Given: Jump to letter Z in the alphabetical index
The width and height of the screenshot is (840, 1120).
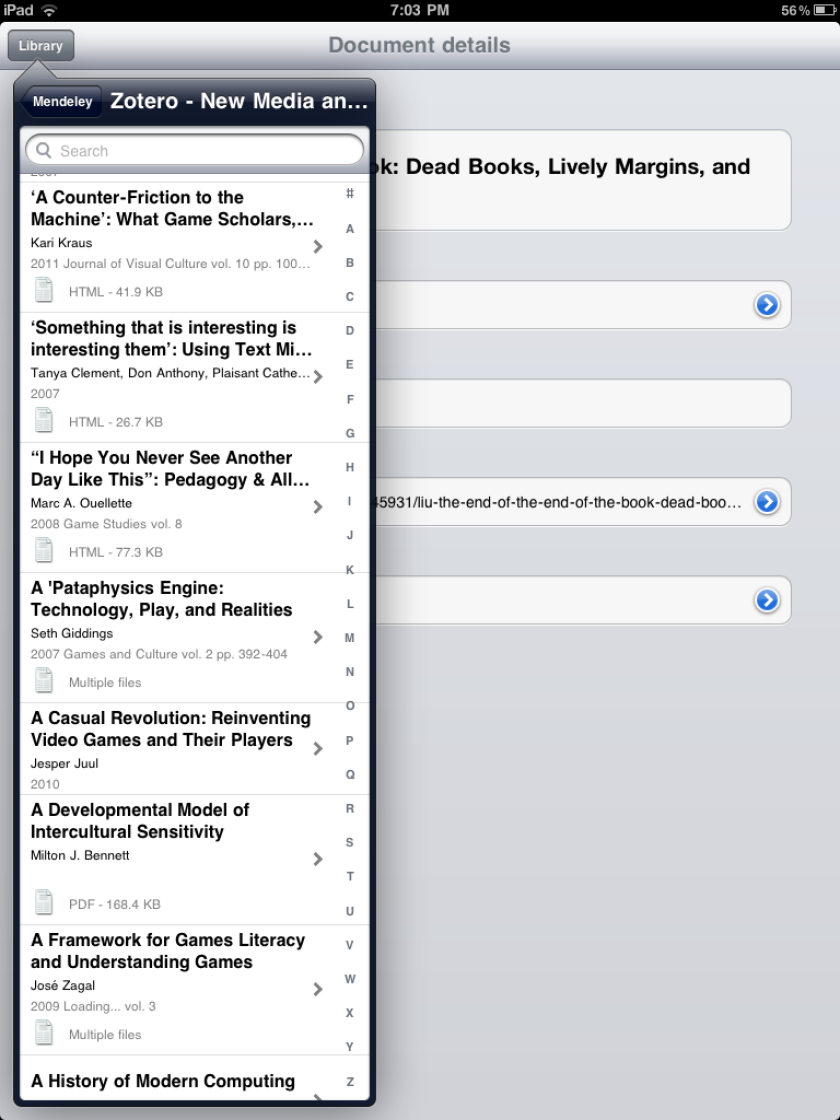Looking at the screenshot, I should pyautogui.click(x=350, y=1081).
